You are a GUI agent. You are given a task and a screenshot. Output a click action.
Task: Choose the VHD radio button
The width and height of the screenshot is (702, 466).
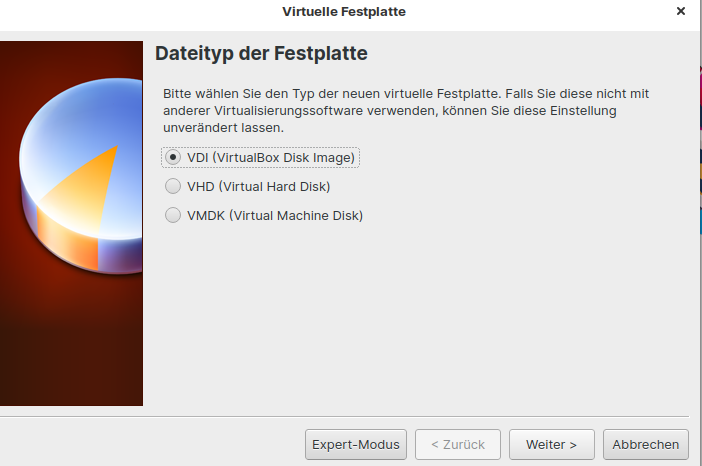click(173, 186)
